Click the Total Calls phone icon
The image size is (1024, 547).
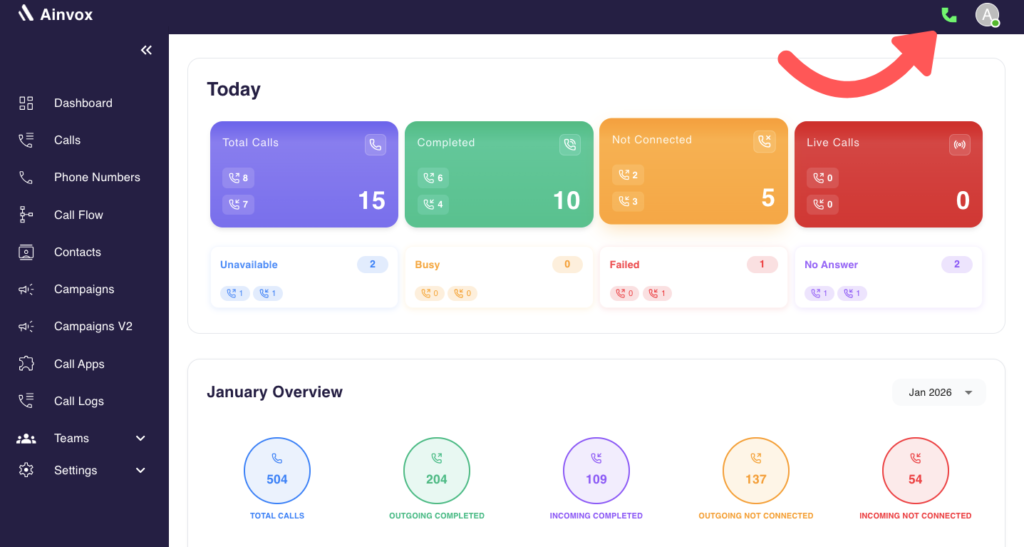click(375, 144)
